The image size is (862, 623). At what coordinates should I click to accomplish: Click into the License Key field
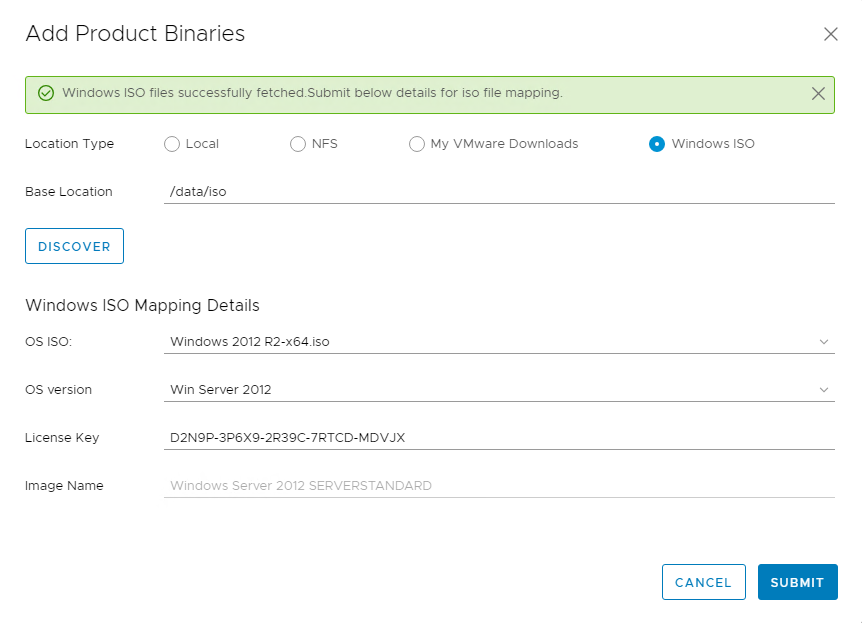(498, 438)
